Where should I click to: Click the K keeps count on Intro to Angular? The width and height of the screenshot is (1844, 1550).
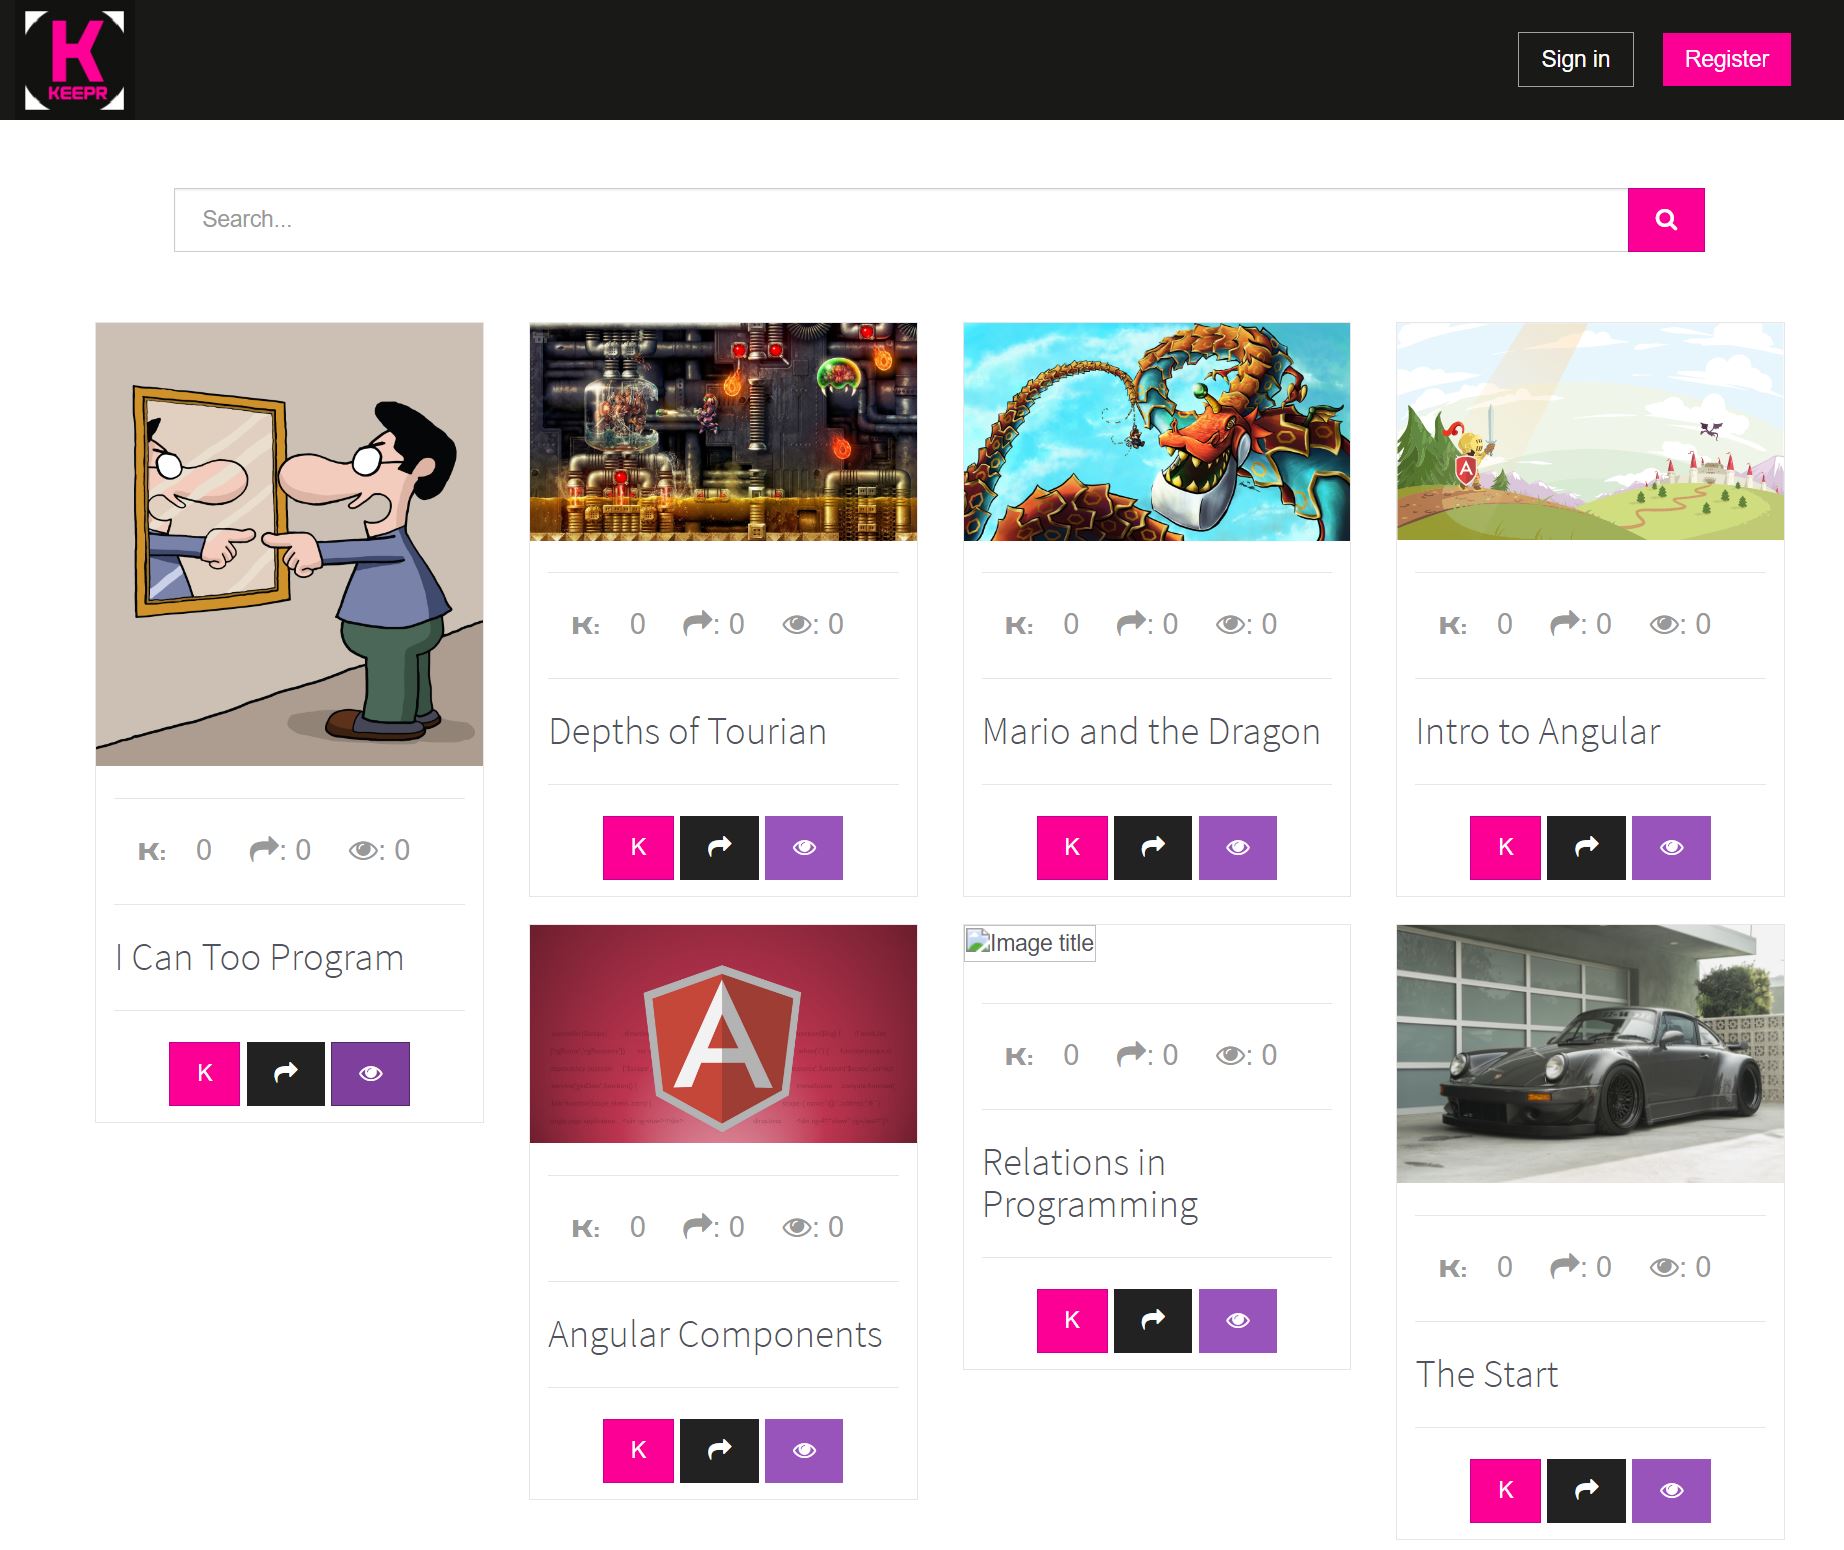pos(1475,625)
